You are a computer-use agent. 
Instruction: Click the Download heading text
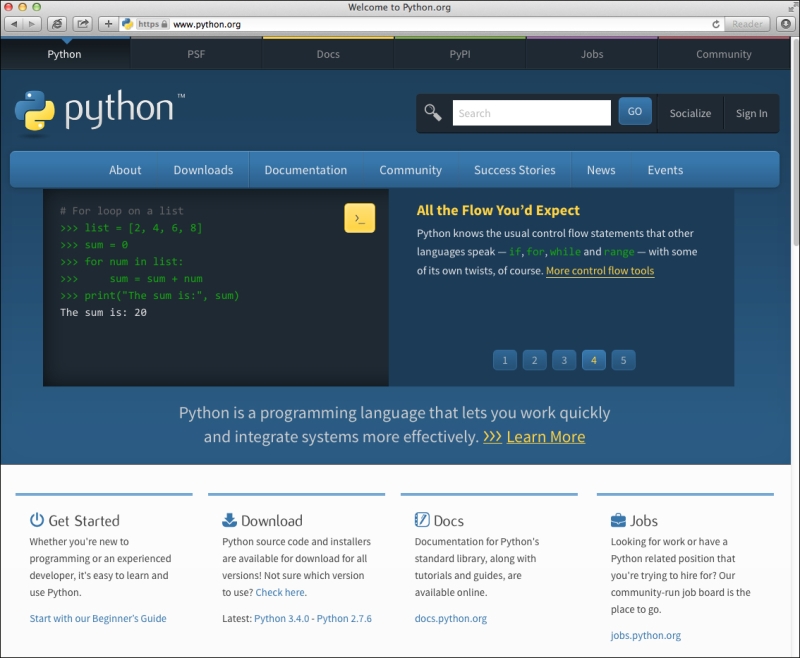[x=272, y=520]
